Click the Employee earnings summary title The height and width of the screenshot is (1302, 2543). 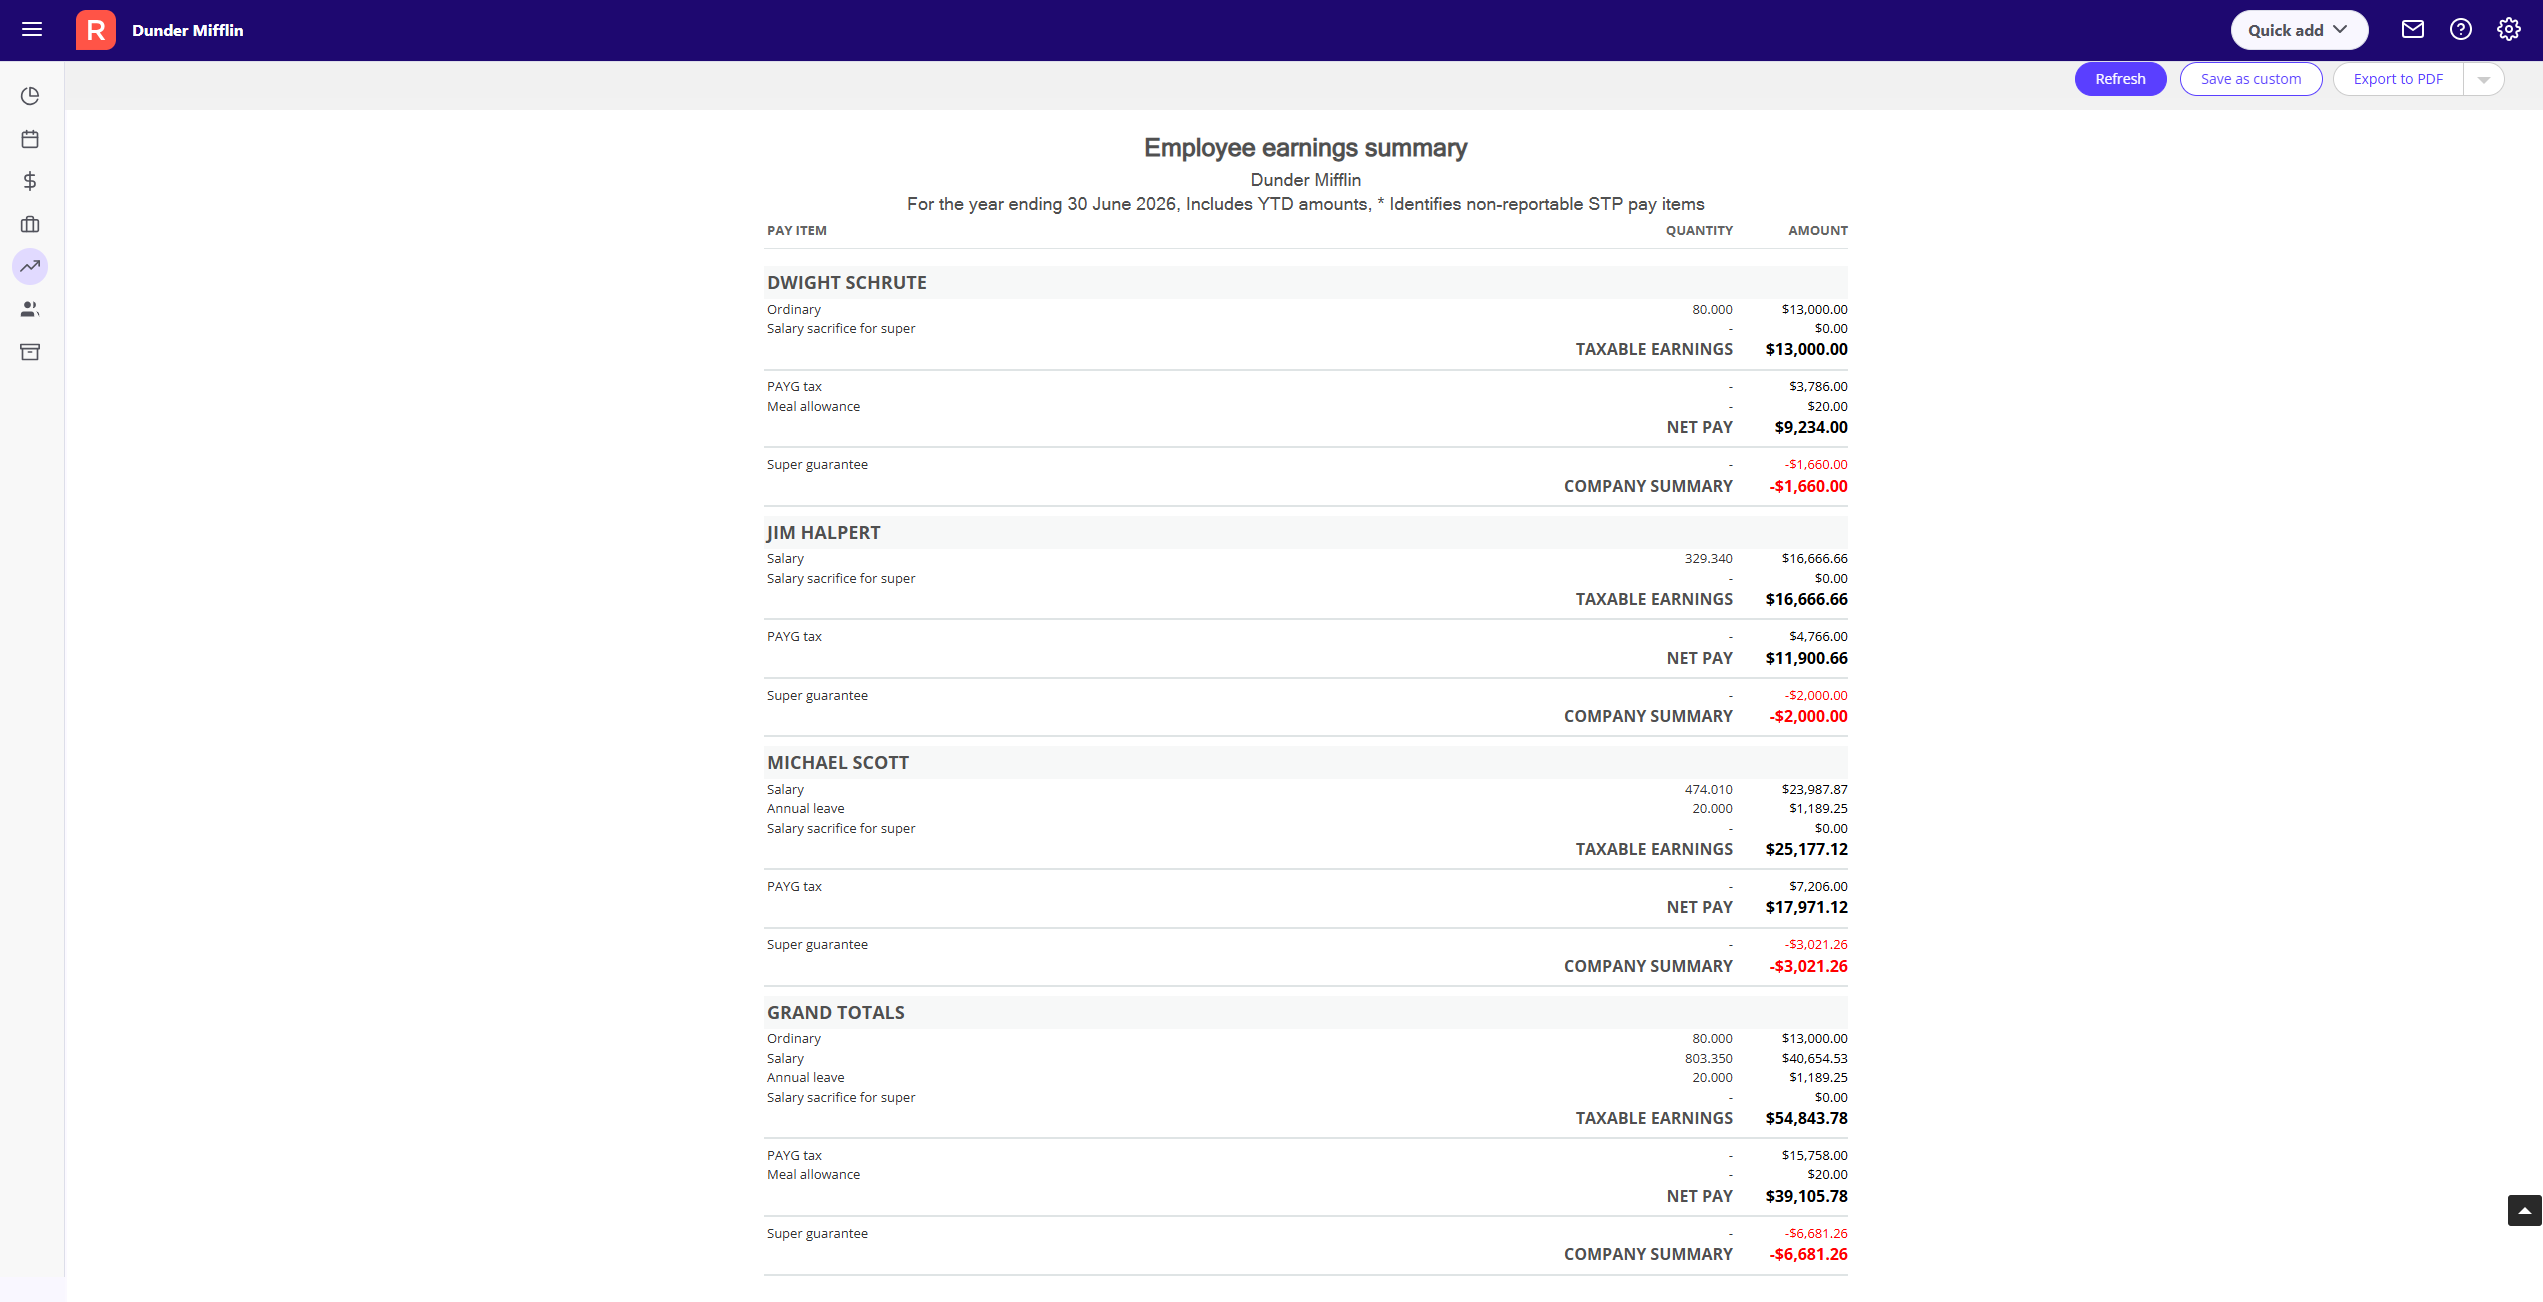[1306, 148]
